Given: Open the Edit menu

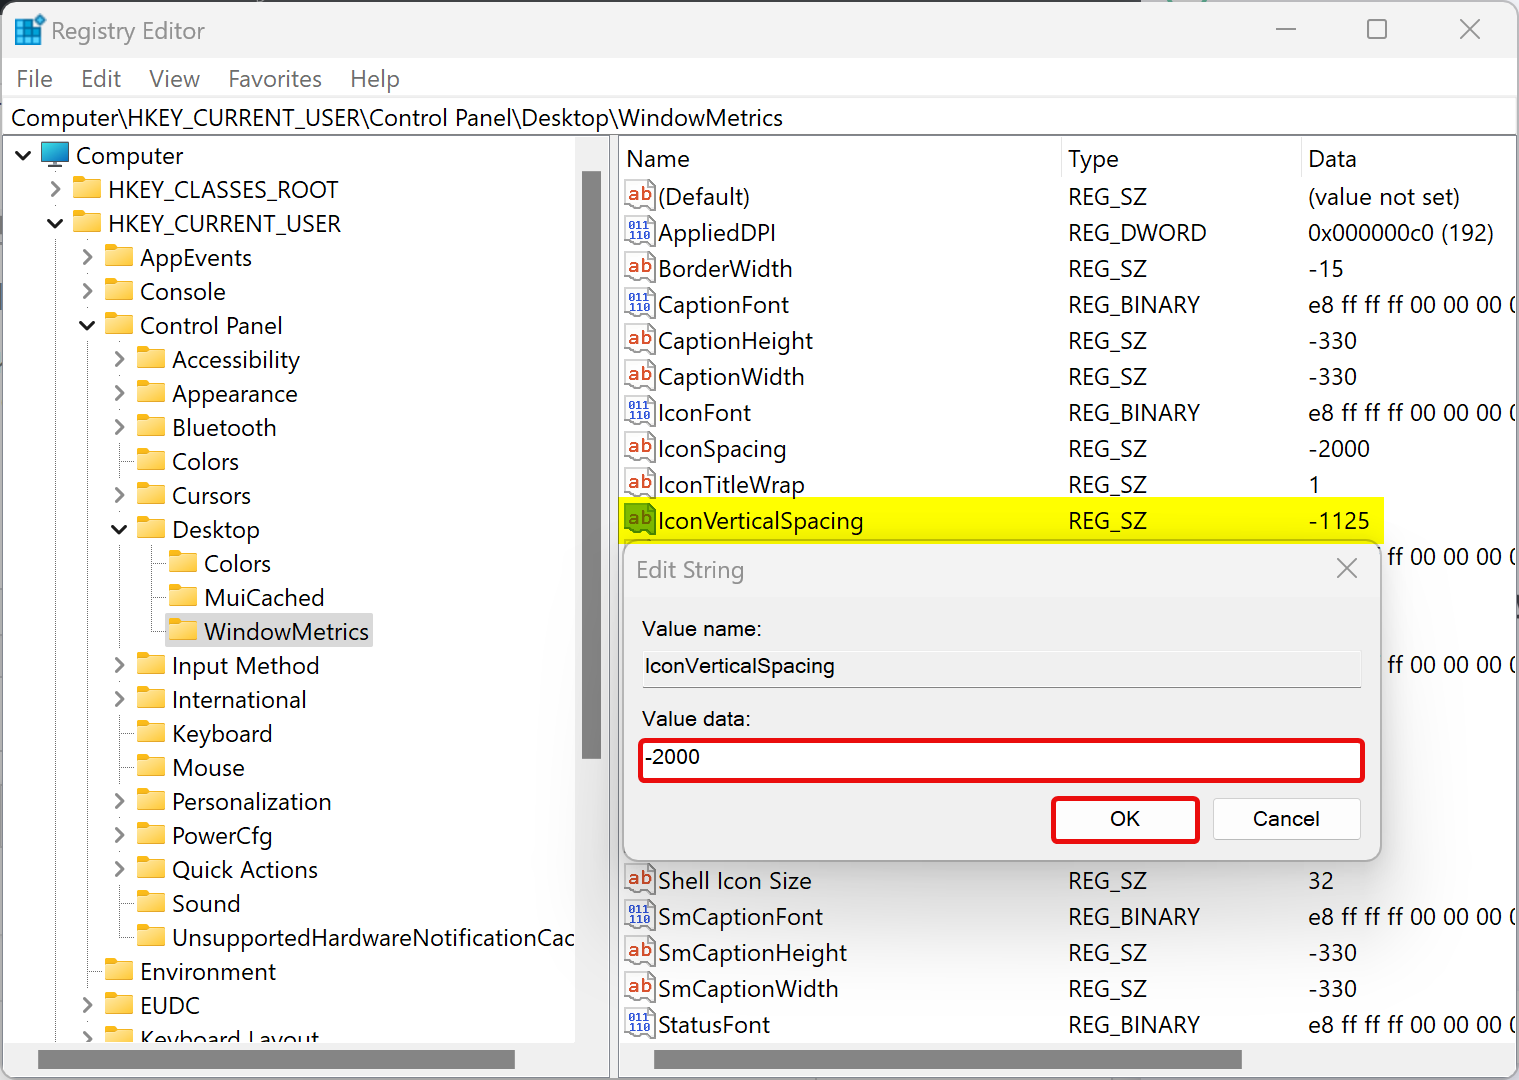Looking at the screenshot, I should [x=101, y=79].
